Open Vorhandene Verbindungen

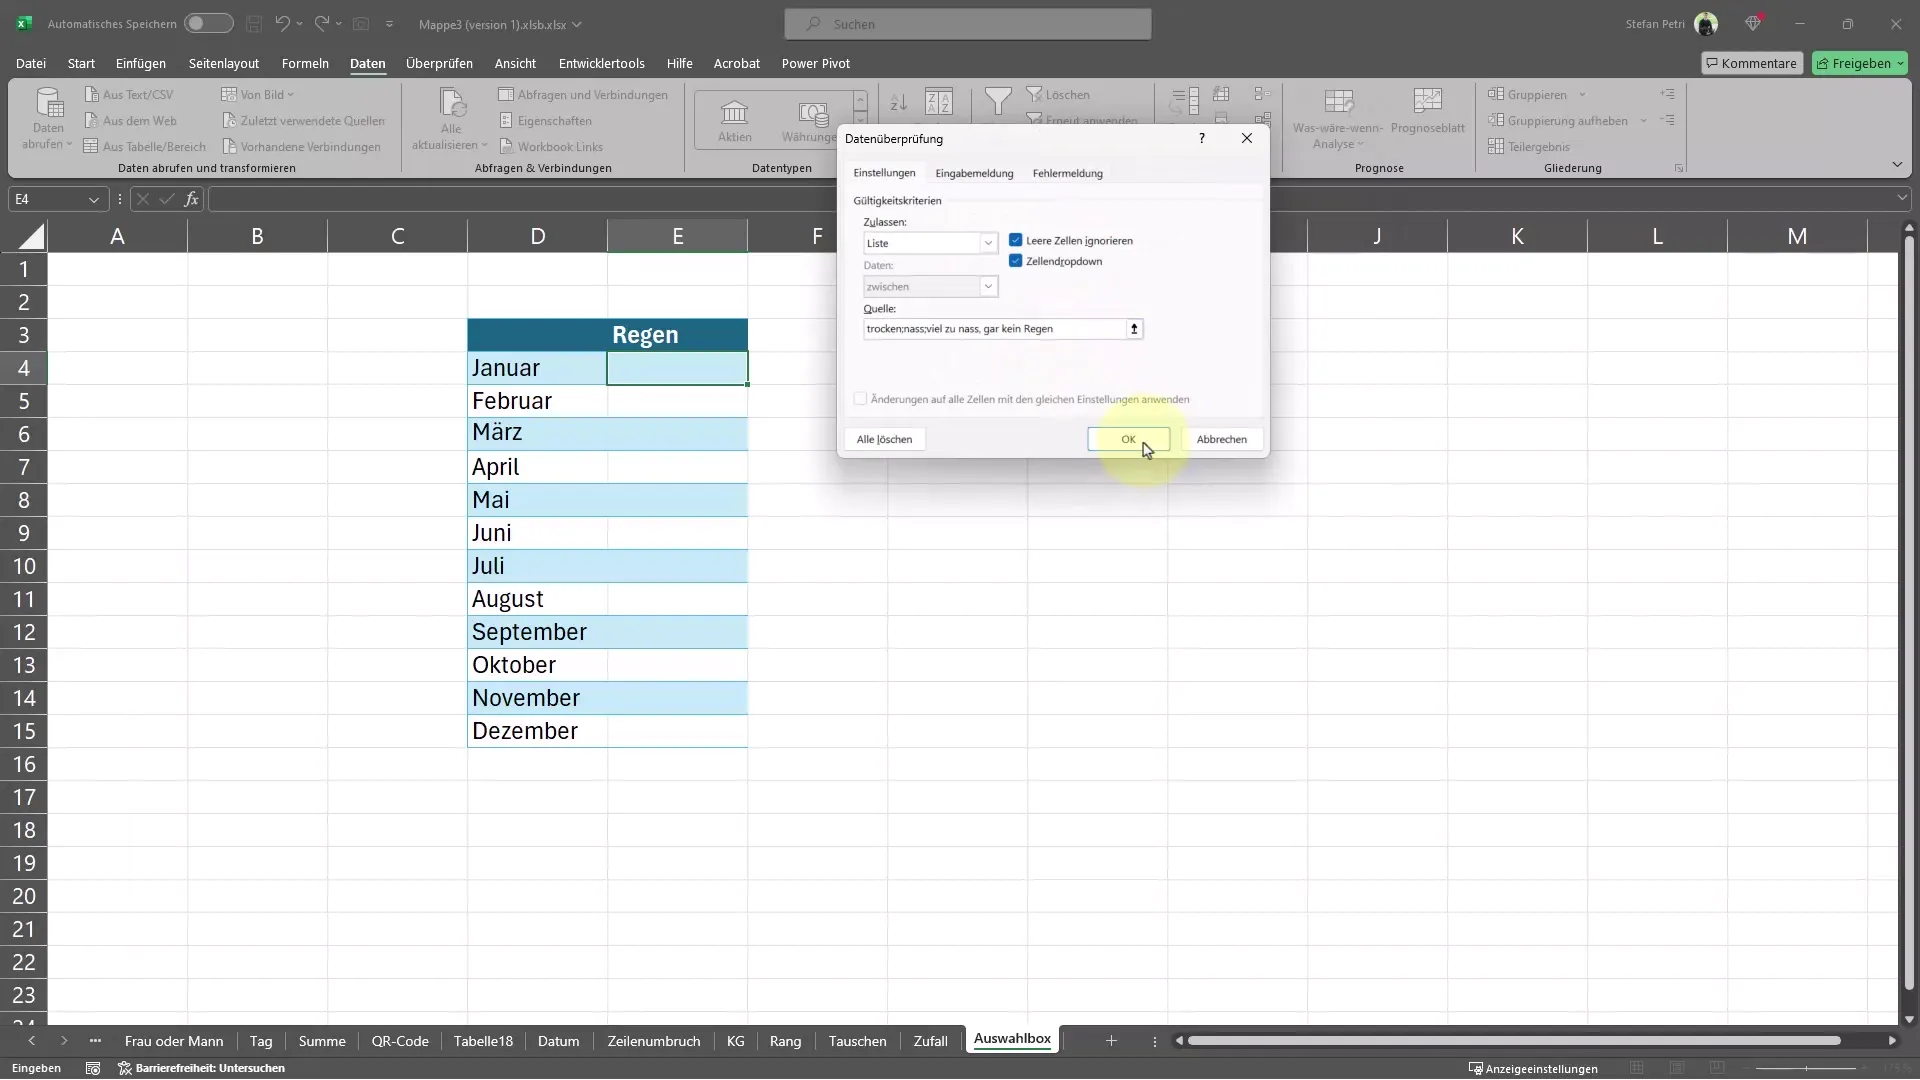pyautogui.click(x=301, y=147)
